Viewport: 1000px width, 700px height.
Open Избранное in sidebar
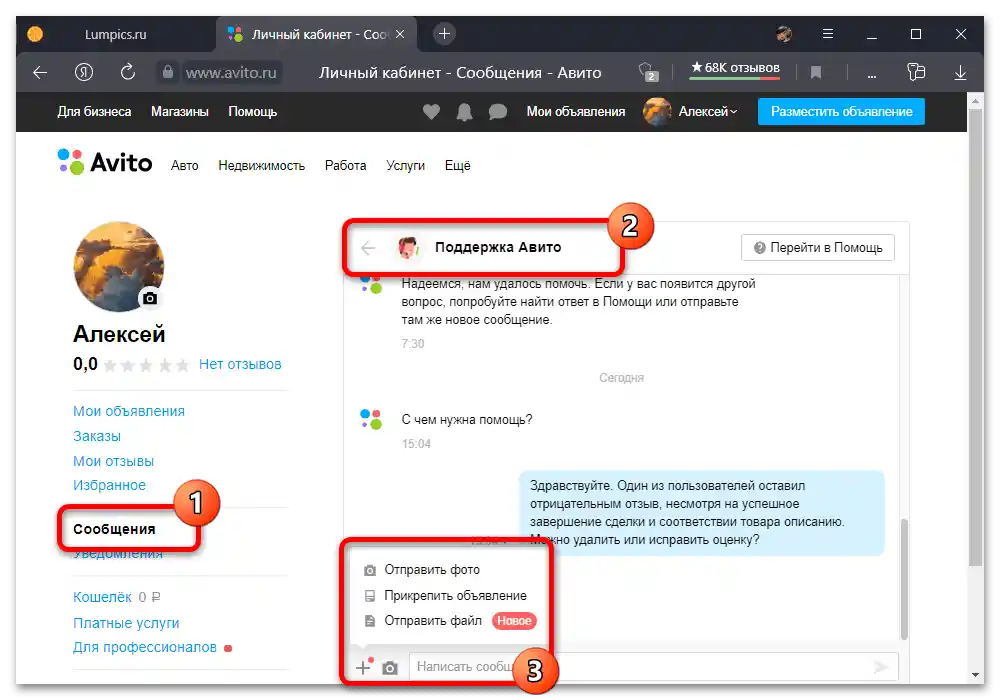[x=109, y=485]
